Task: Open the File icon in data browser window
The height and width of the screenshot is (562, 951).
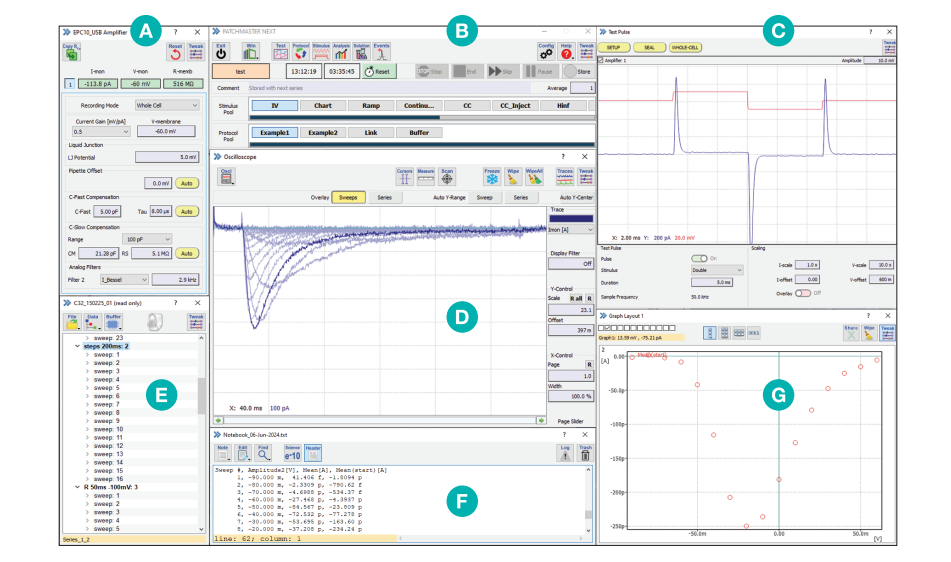Action: point(72,322)
